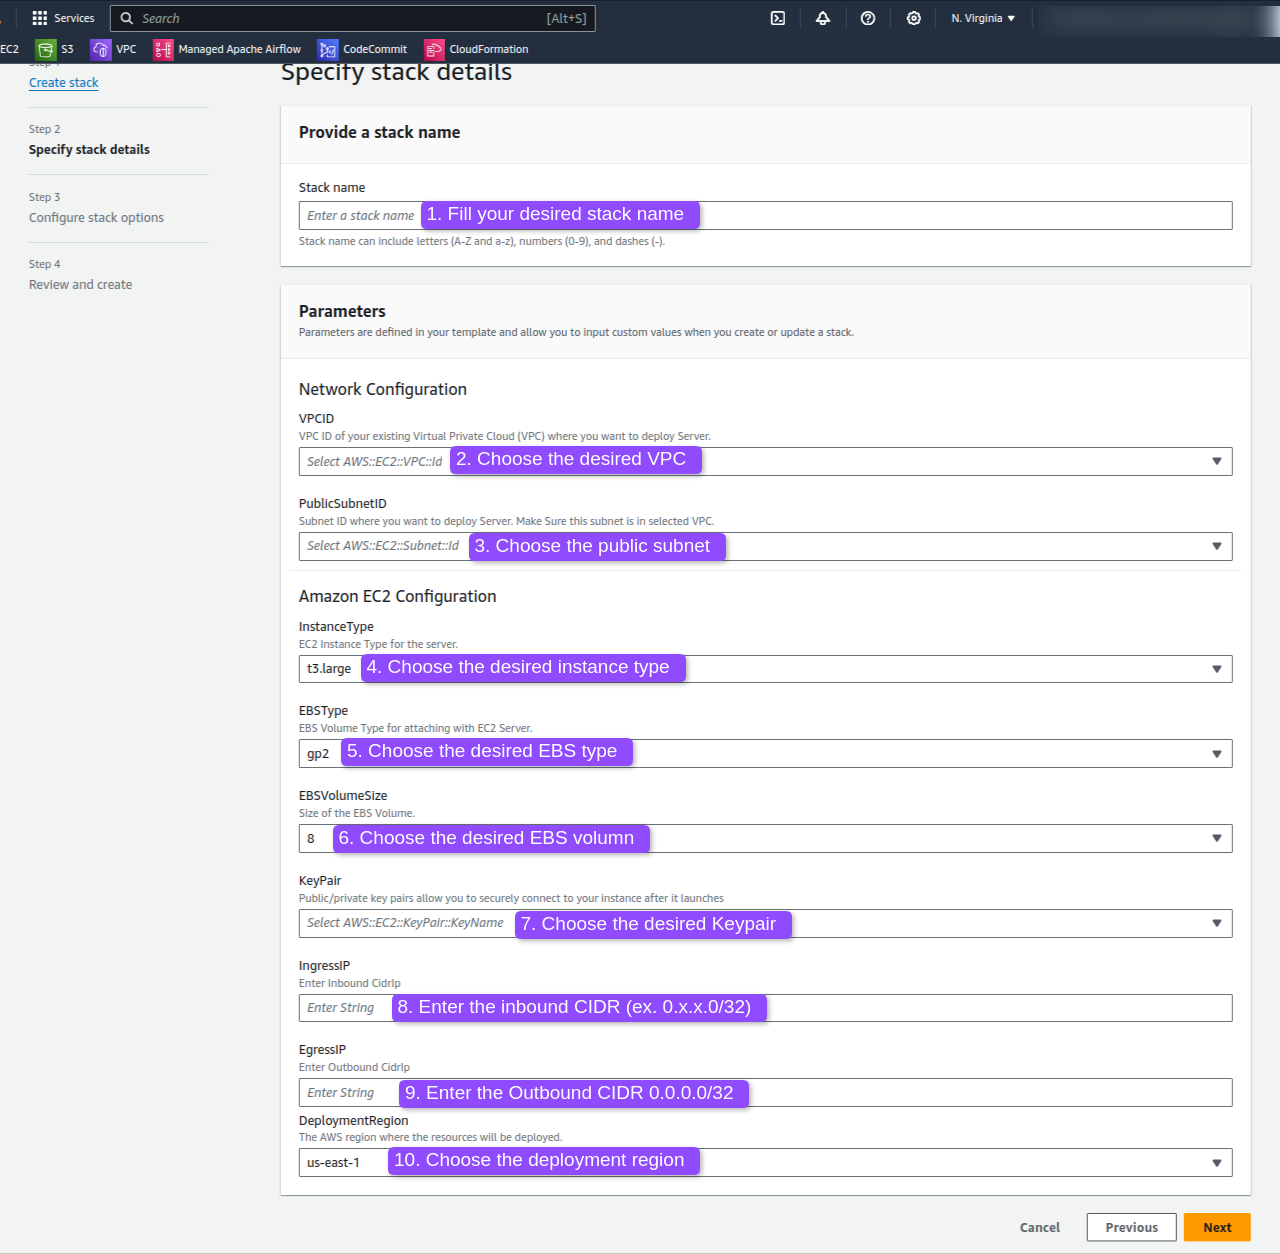
Task: Click the Stack name input field
Action: (x=765, y=215)
